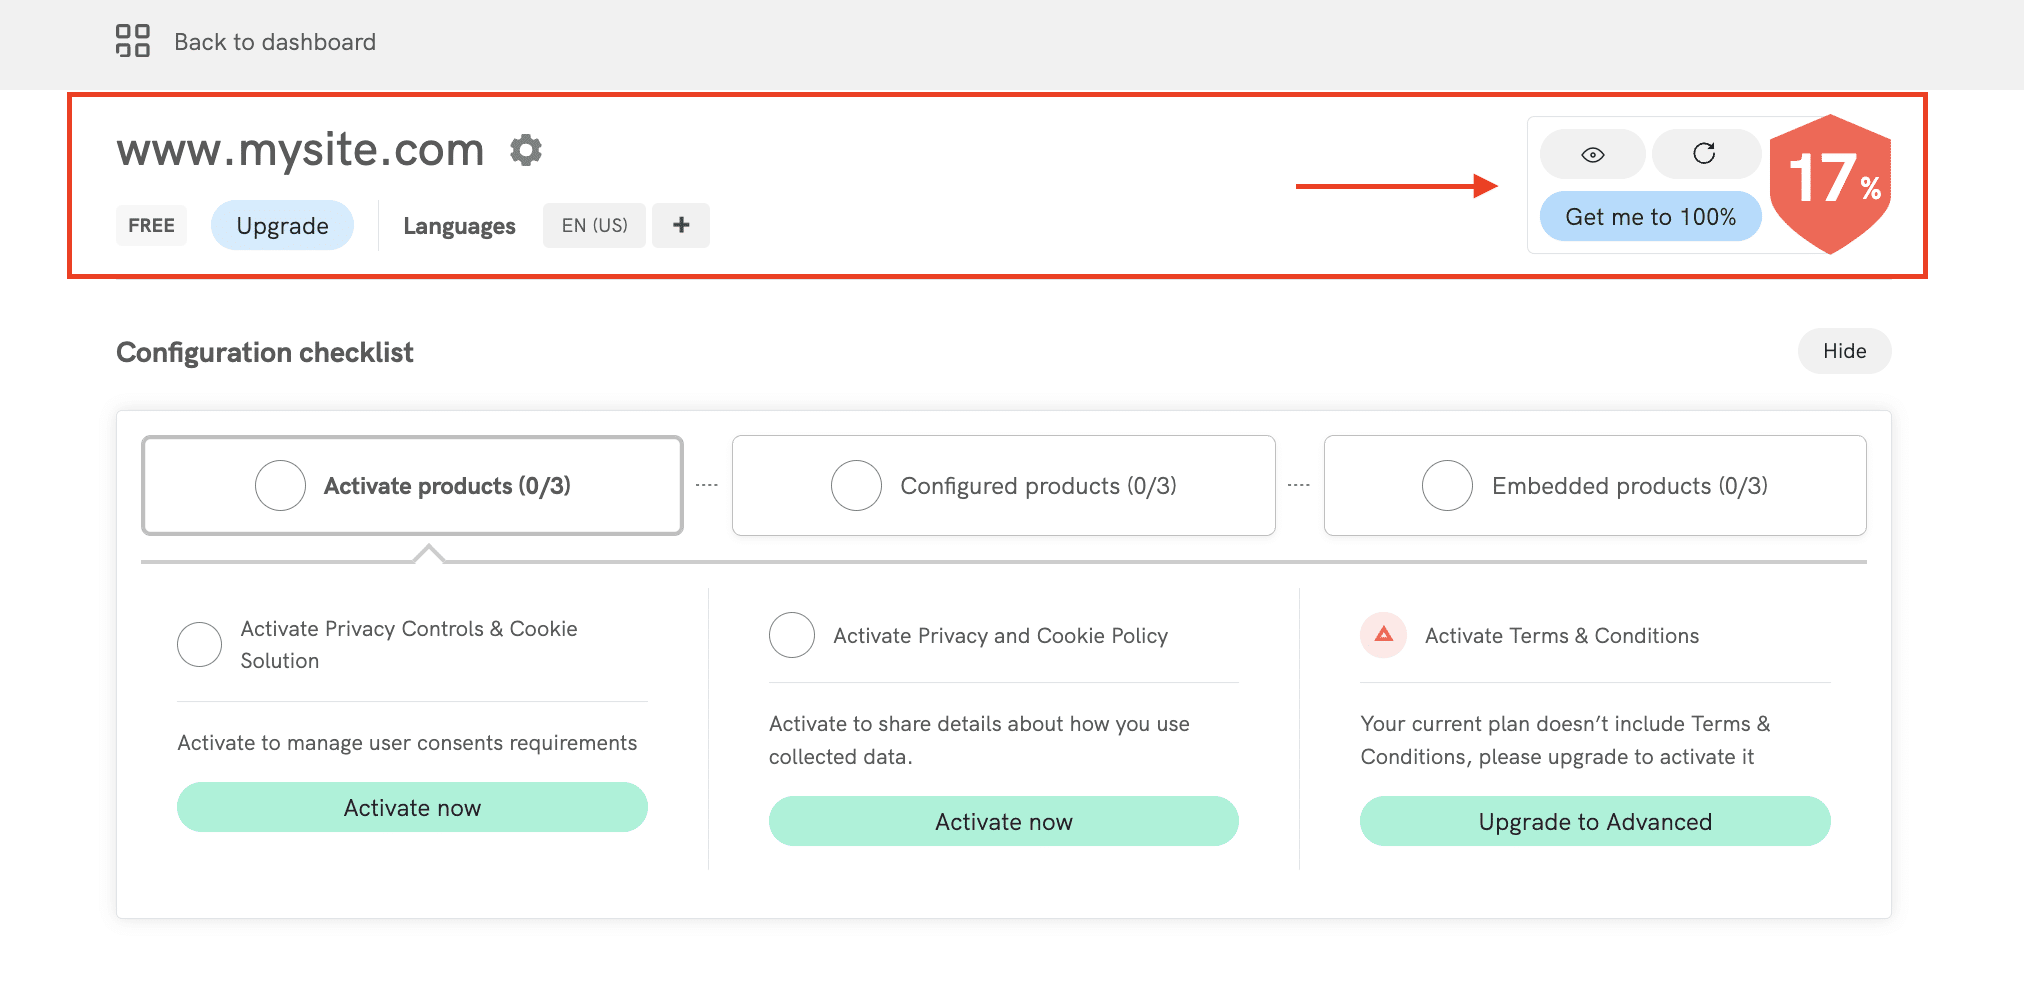Add a new language with the plus icon
2024x982 pixels.
[681, 225]
